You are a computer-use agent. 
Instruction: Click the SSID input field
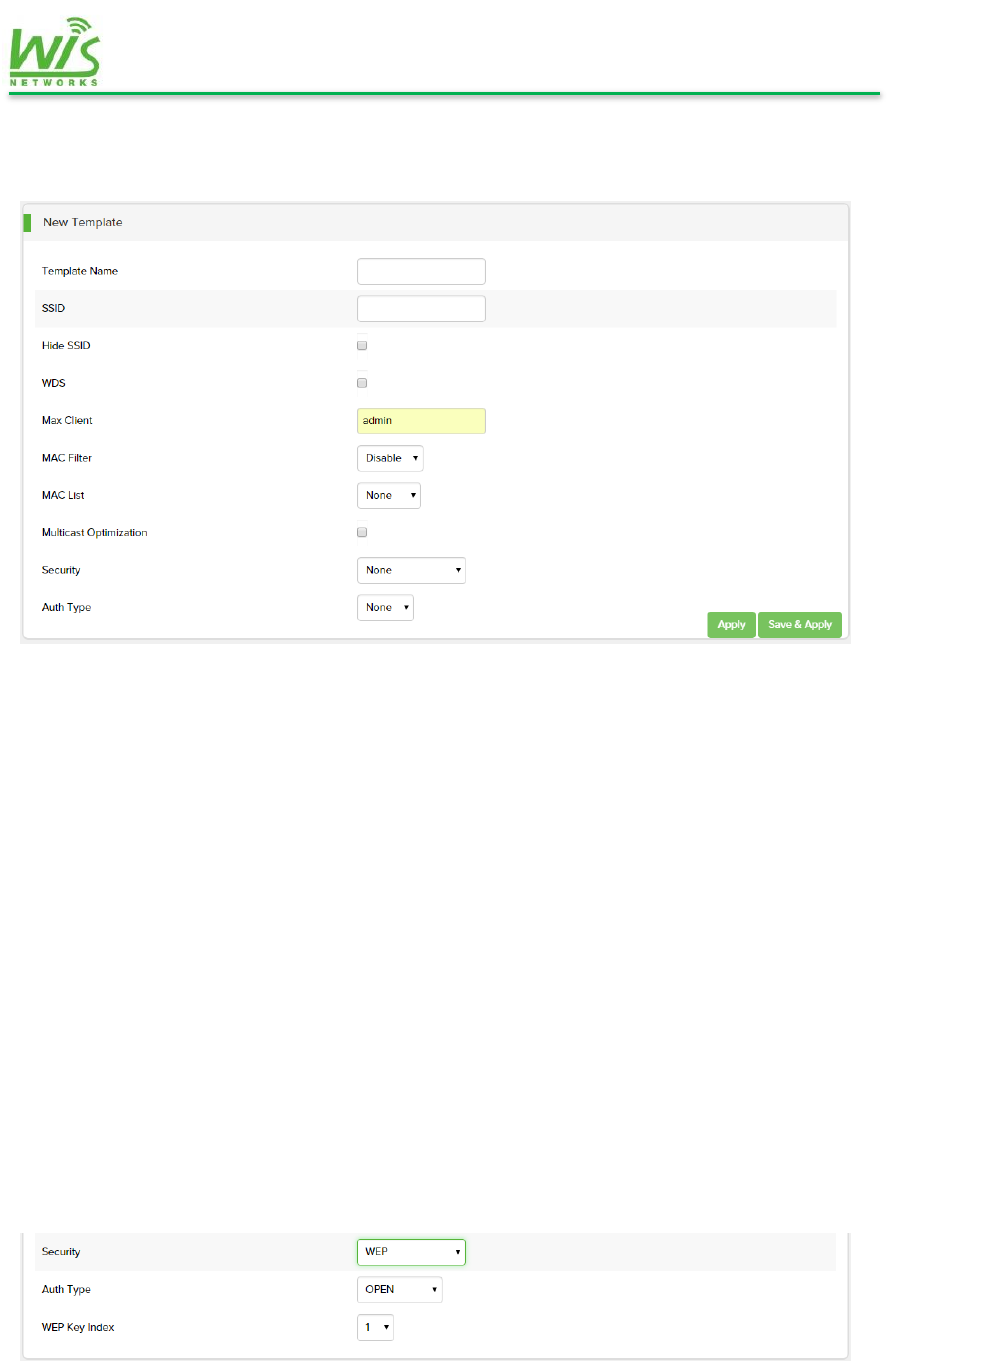point(421,308)
